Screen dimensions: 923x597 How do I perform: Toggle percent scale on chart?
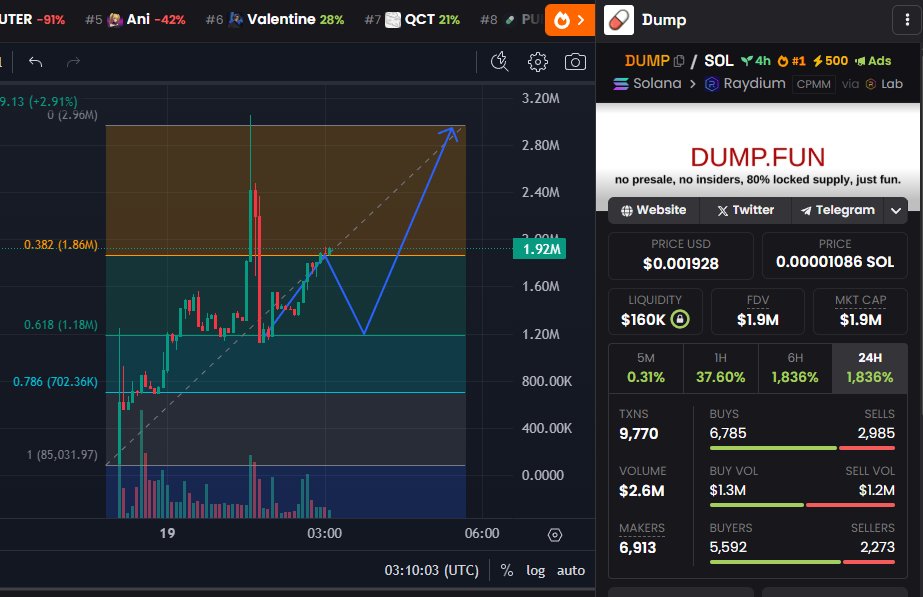(507, 571)
